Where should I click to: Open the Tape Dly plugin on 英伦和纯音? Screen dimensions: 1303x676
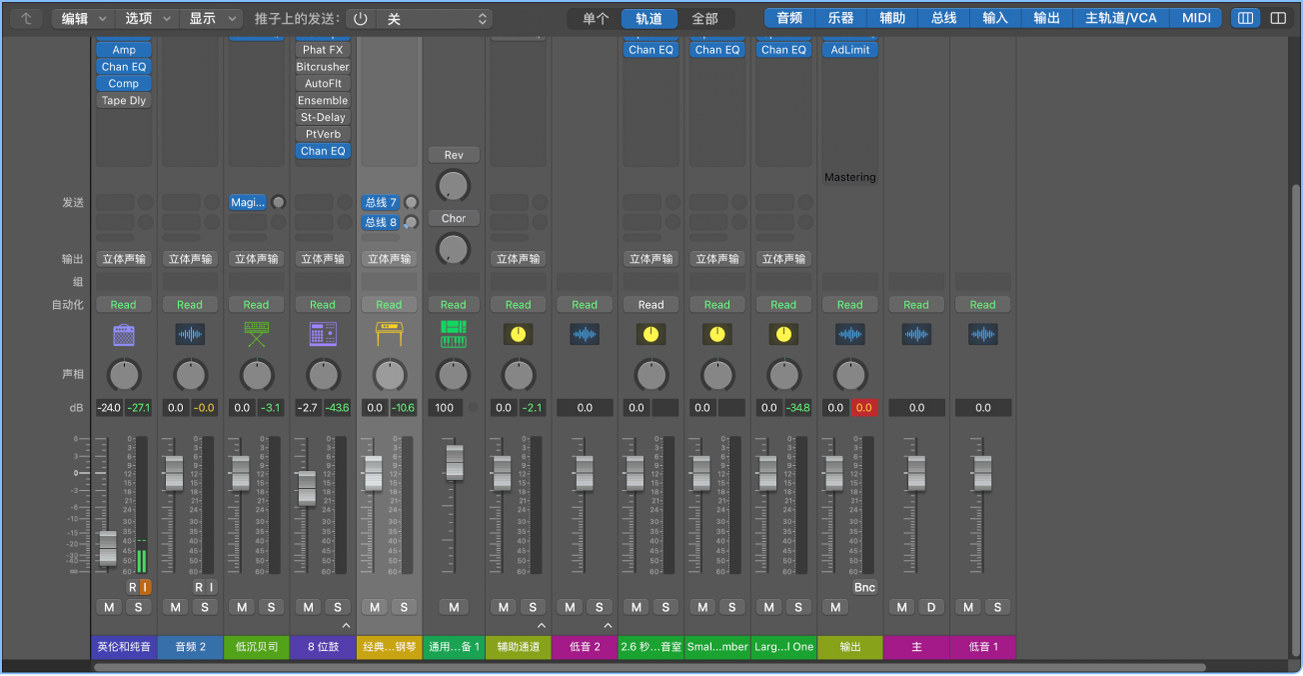124,101
